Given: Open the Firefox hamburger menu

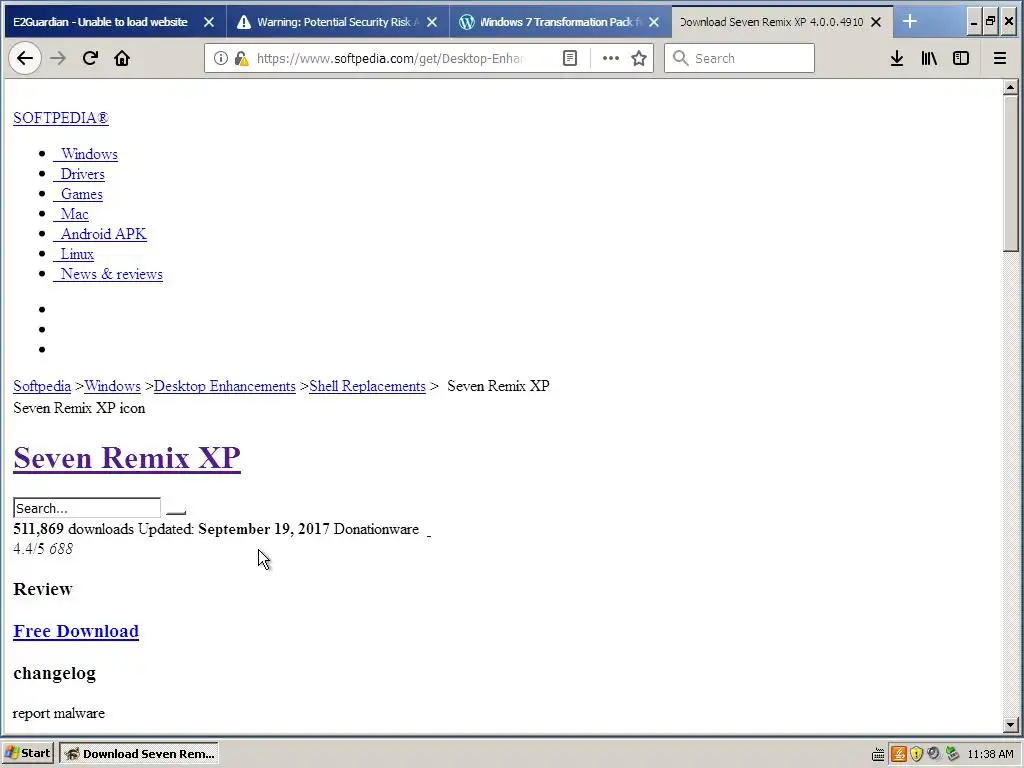Looking at the screenshot, I should pos(1000,58).
